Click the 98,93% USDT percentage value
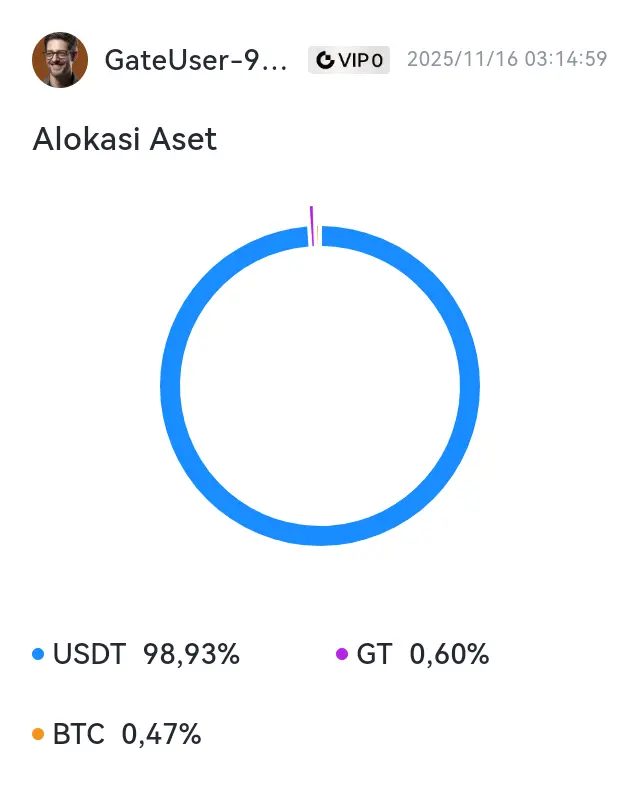This screenshot has width=640, height=790. 191,654
